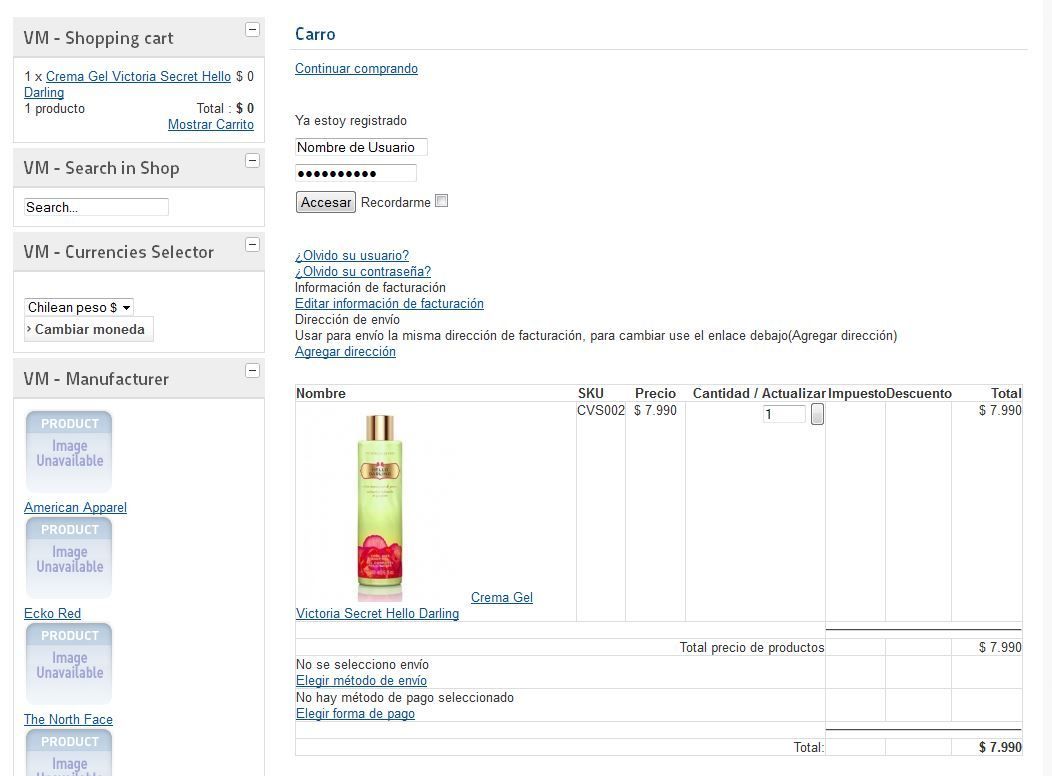Open the Chilean peso currency dropdown

(79, 307)
